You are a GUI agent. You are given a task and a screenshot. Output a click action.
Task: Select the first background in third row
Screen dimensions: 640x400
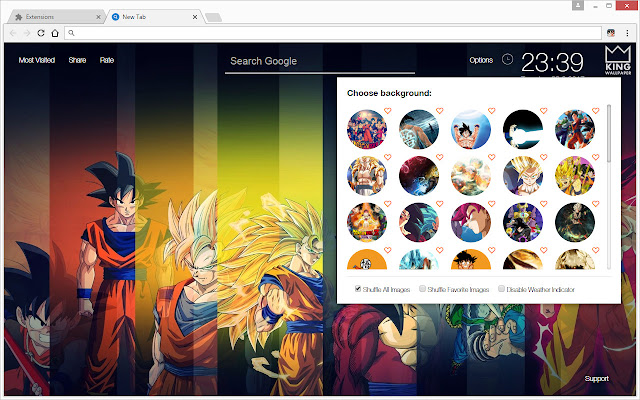pos(367,222)
